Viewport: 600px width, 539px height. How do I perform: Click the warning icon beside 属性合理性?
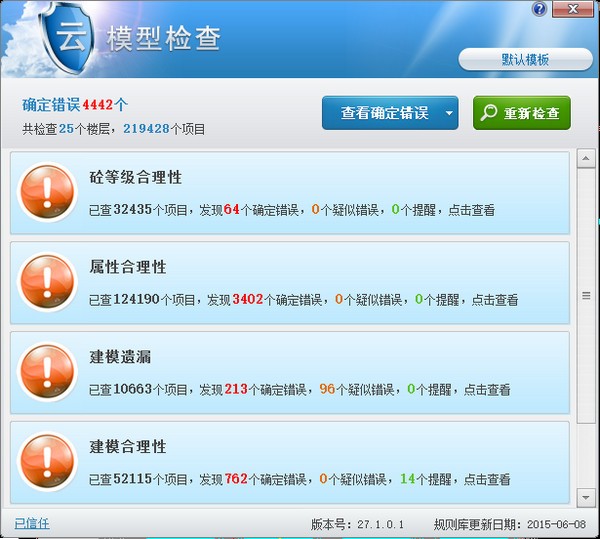point(46,282)
